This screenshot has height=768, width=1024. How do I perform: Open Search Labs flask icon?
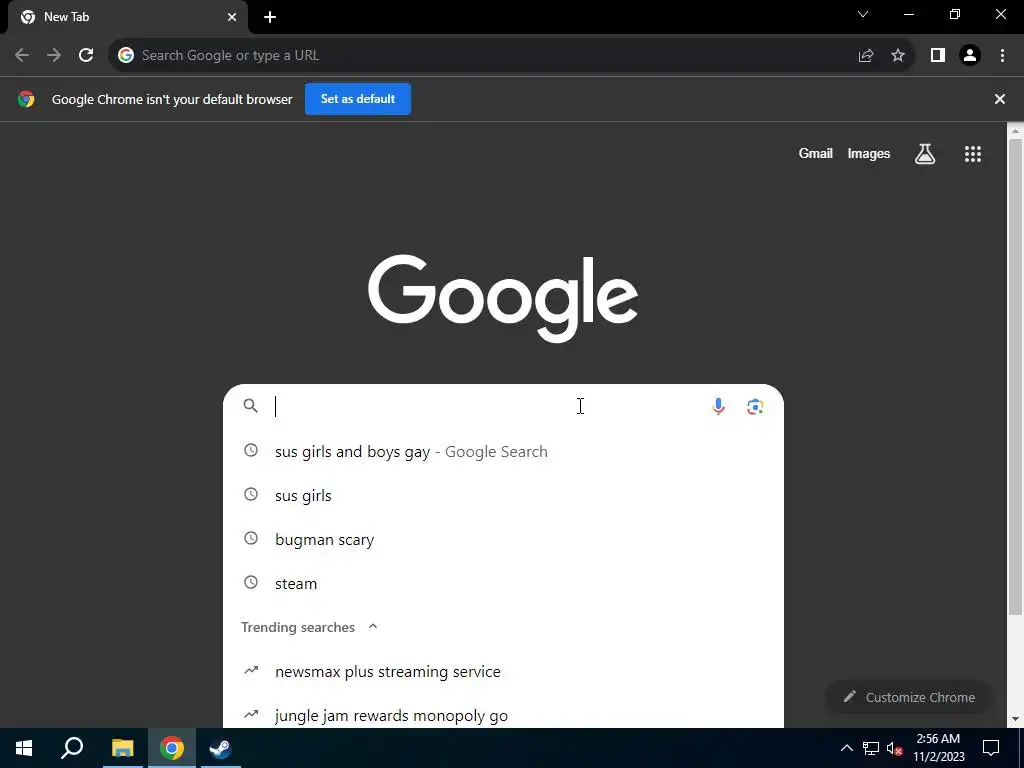tap(925, 154)
